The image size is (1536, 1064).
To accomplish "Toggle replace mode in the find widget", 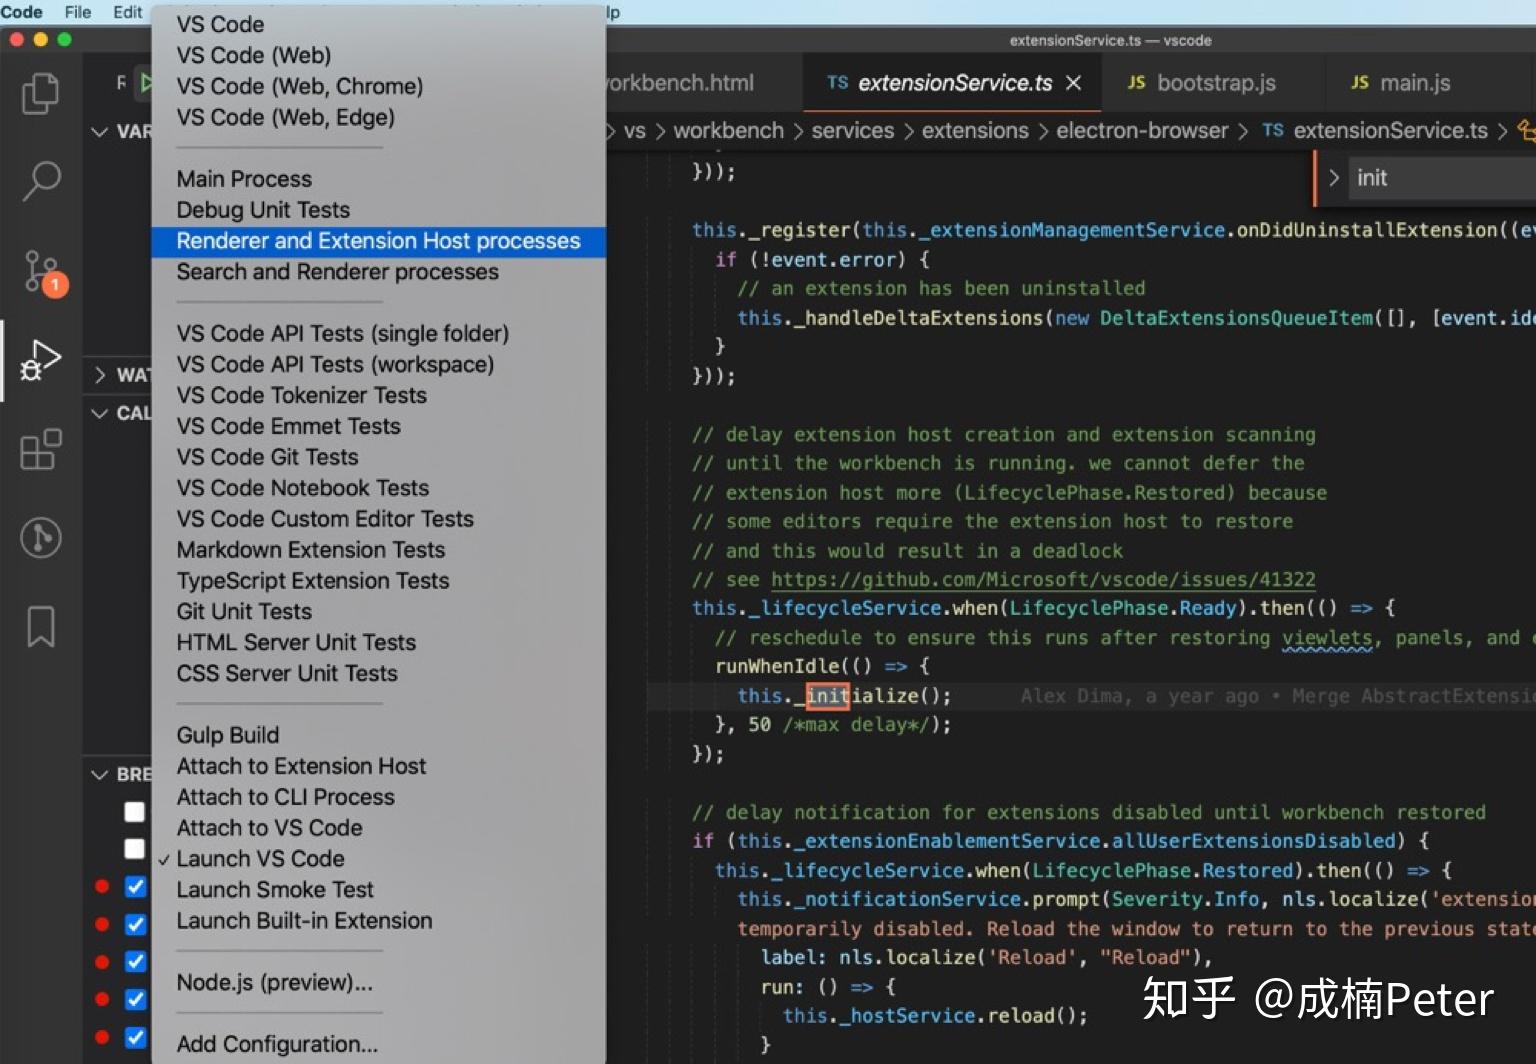I will tap(1333, 178).
